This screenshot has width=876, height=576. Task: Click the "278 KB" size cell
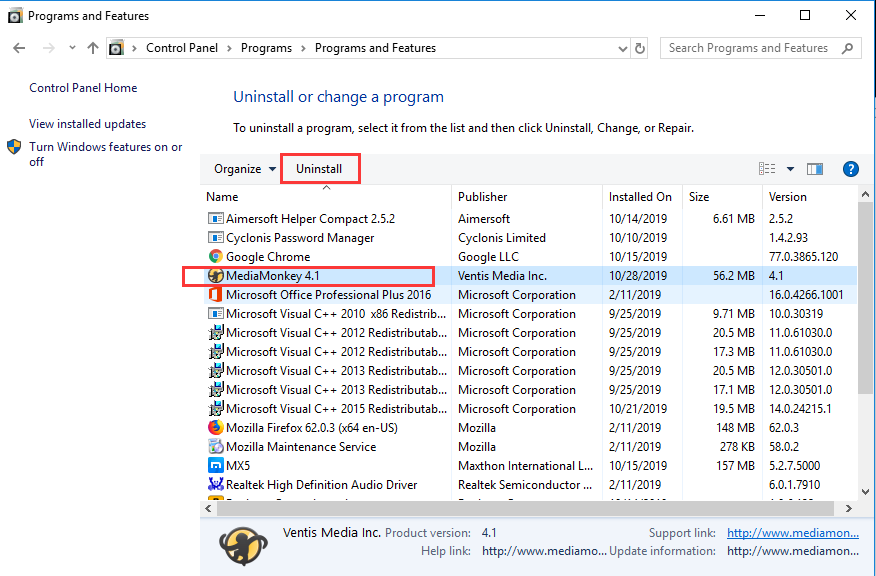[x=736, y=446]
